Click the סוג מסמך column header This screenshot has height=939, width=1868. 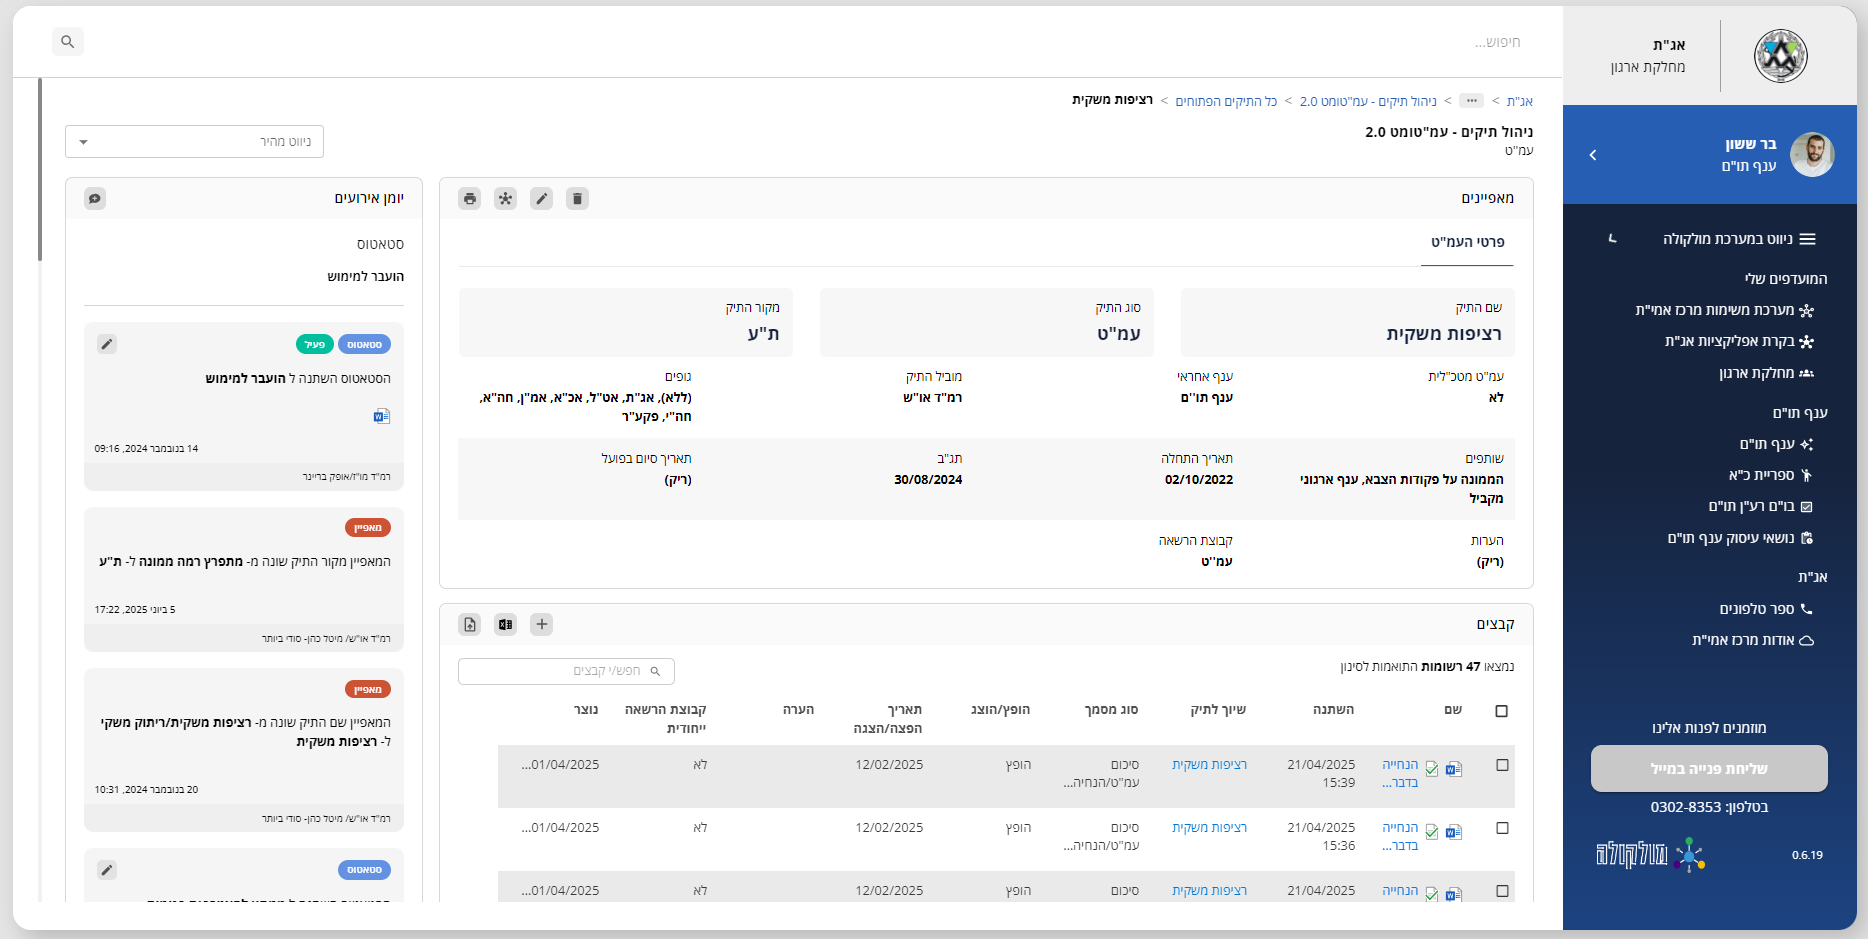tap(1111, 710)
